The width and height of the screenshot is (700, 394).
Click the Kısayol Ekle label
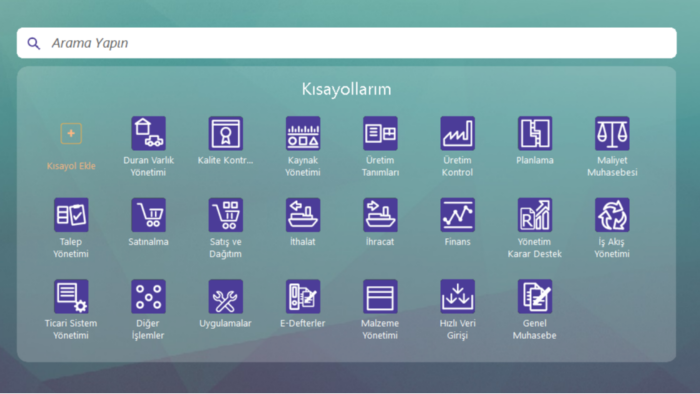click(71, 166)
